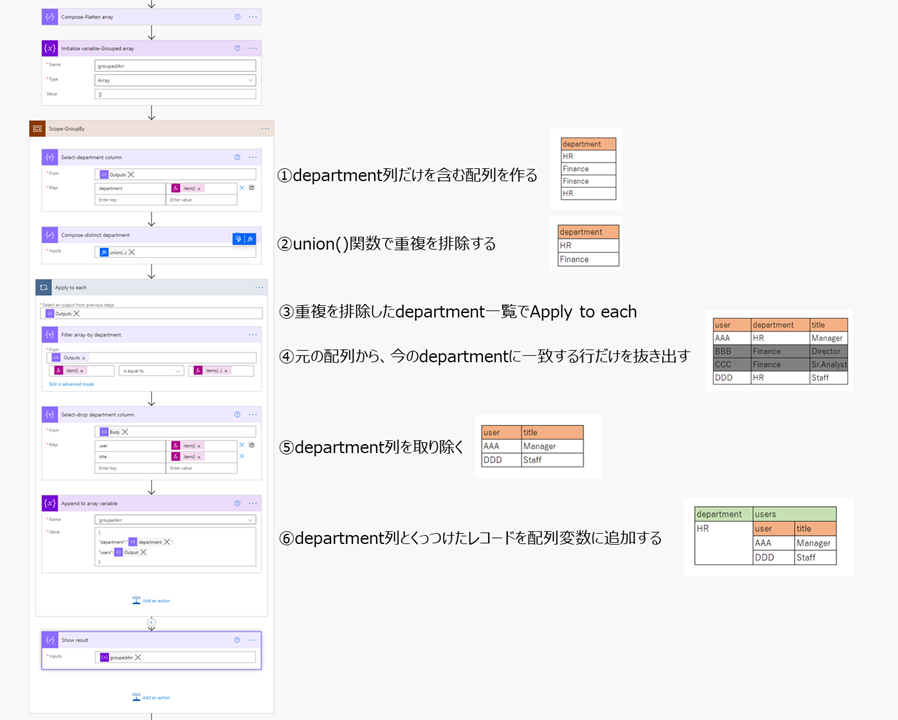The image size is (898, 720).
Task: Click 'Add an action' below Show result
Action: tap(156, 696)
